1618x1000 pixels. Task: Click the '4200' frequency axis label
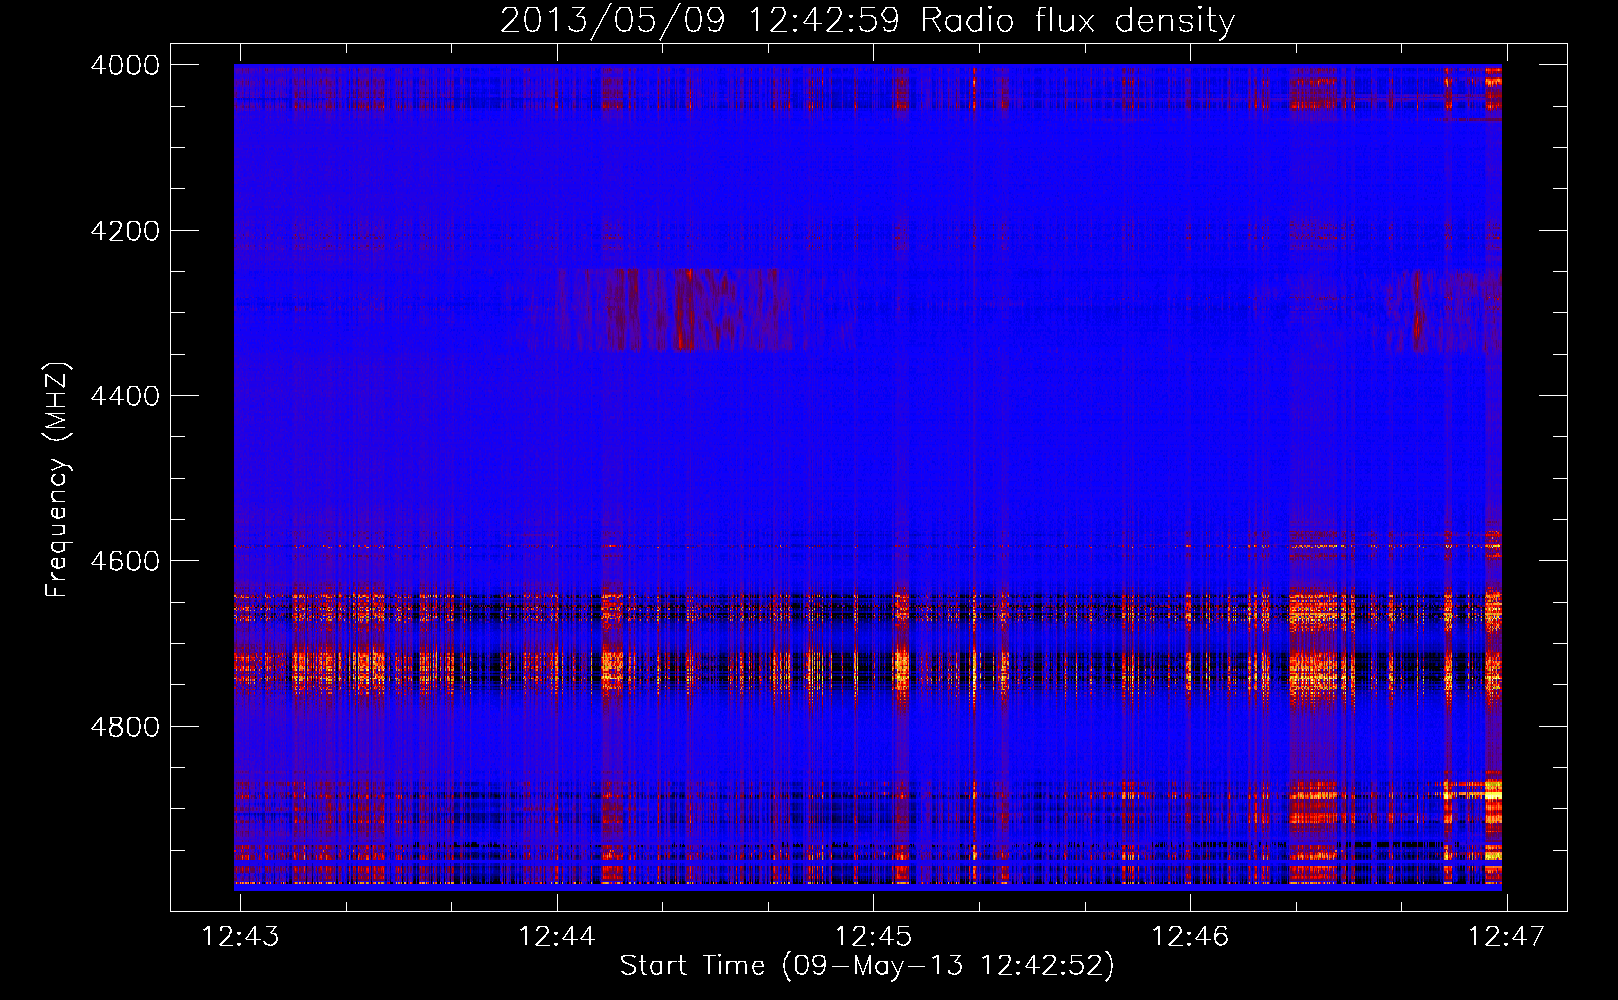pyautogui.click(x=125, y=231)
